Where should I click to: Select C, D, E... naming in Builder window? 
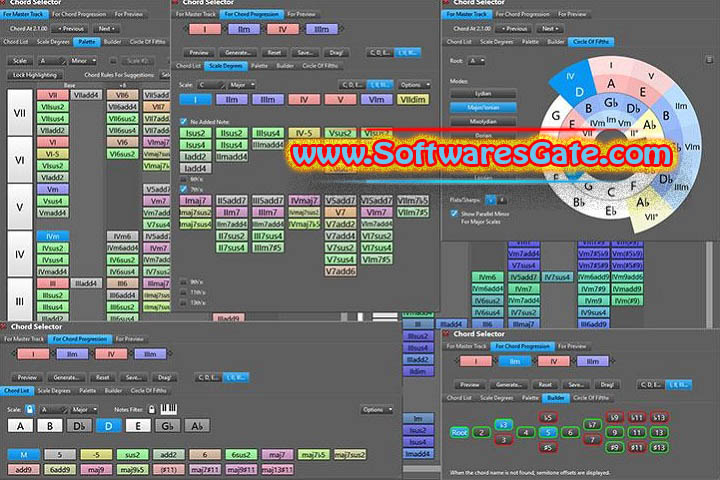(x=650, y=384)
